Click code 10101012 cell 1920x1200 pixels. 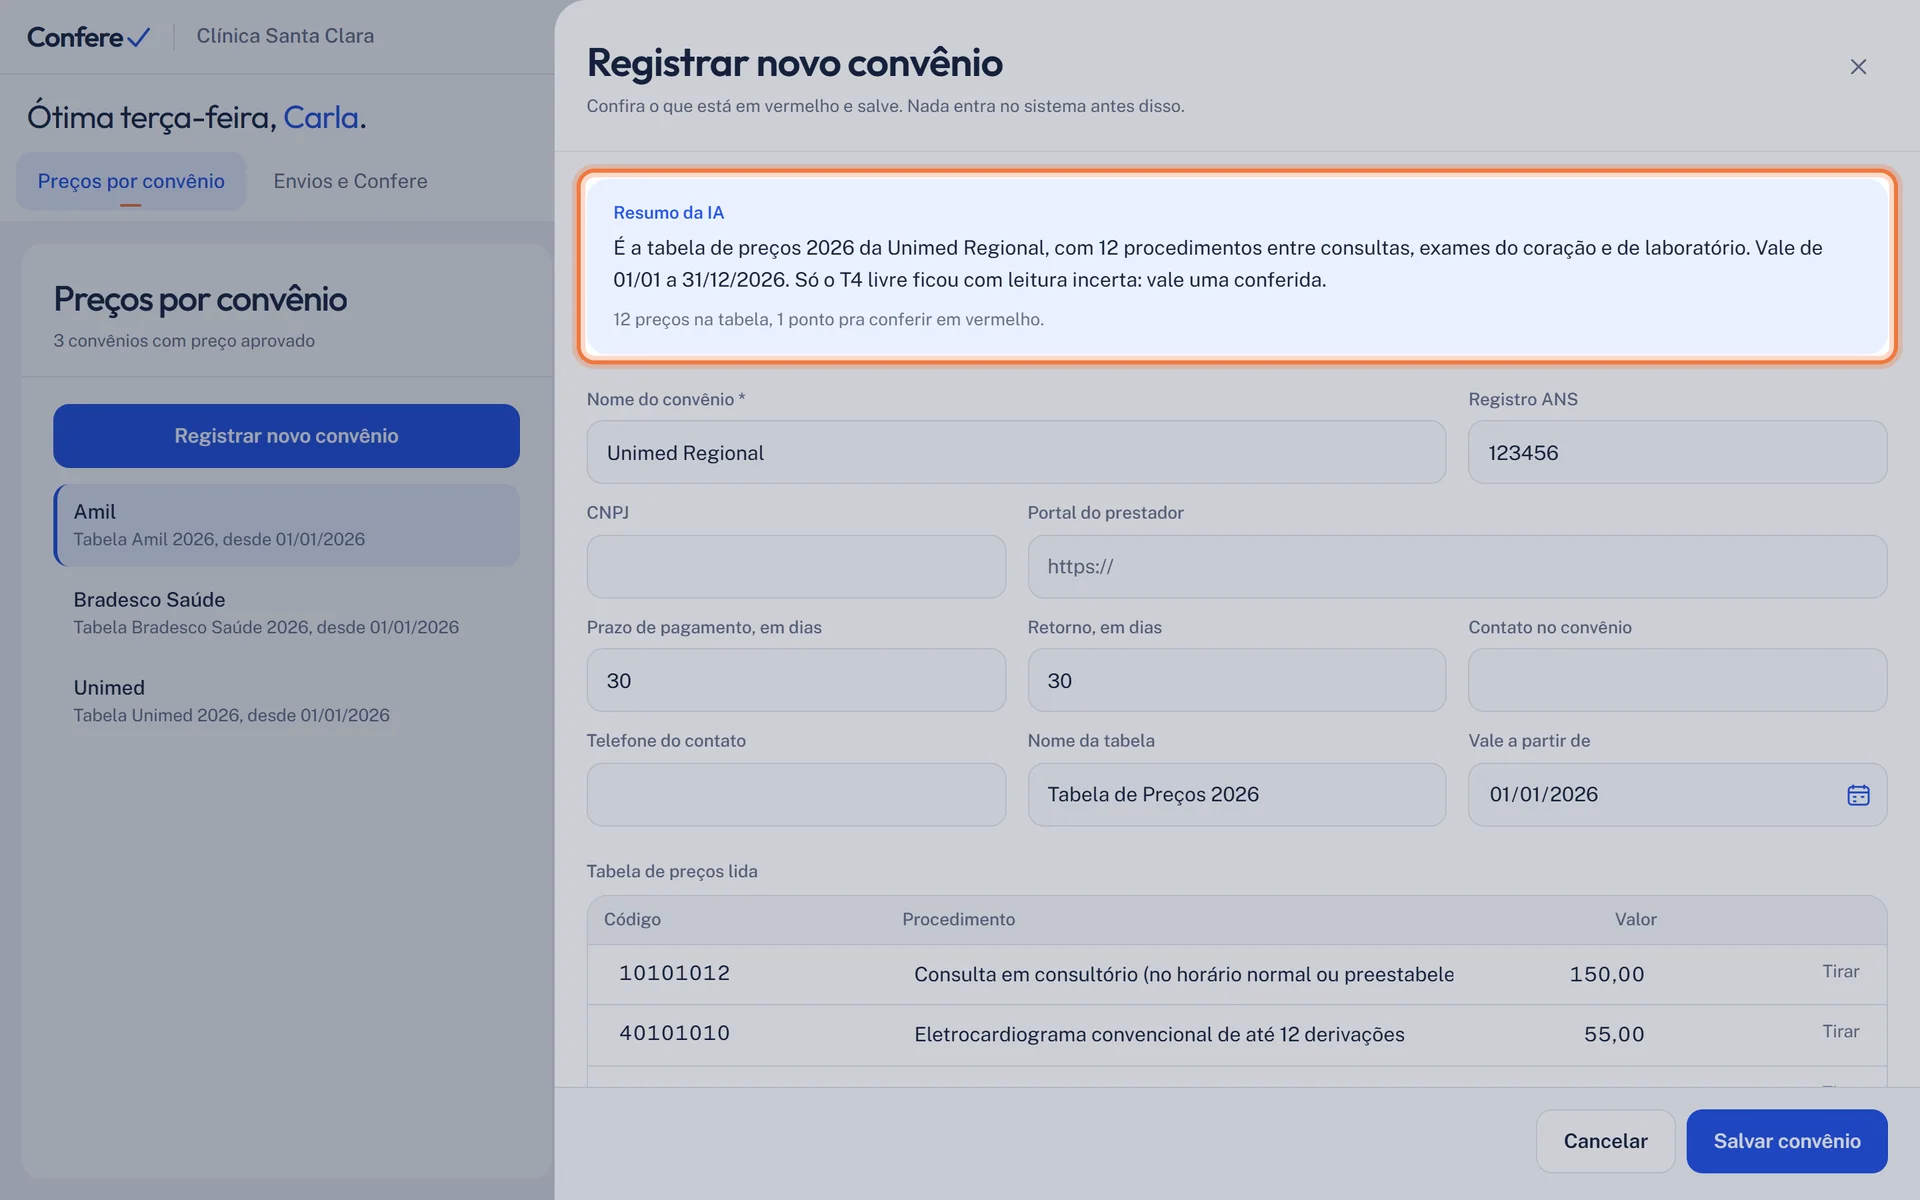(674, 973)
